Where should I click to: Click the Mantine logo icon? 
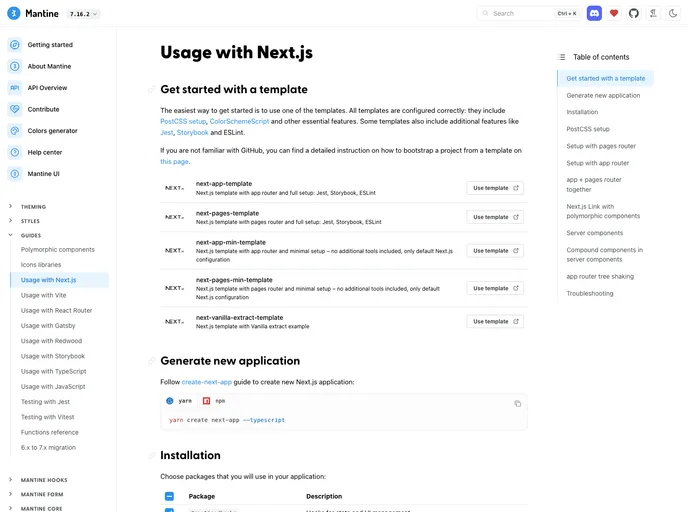click(14, 14)
